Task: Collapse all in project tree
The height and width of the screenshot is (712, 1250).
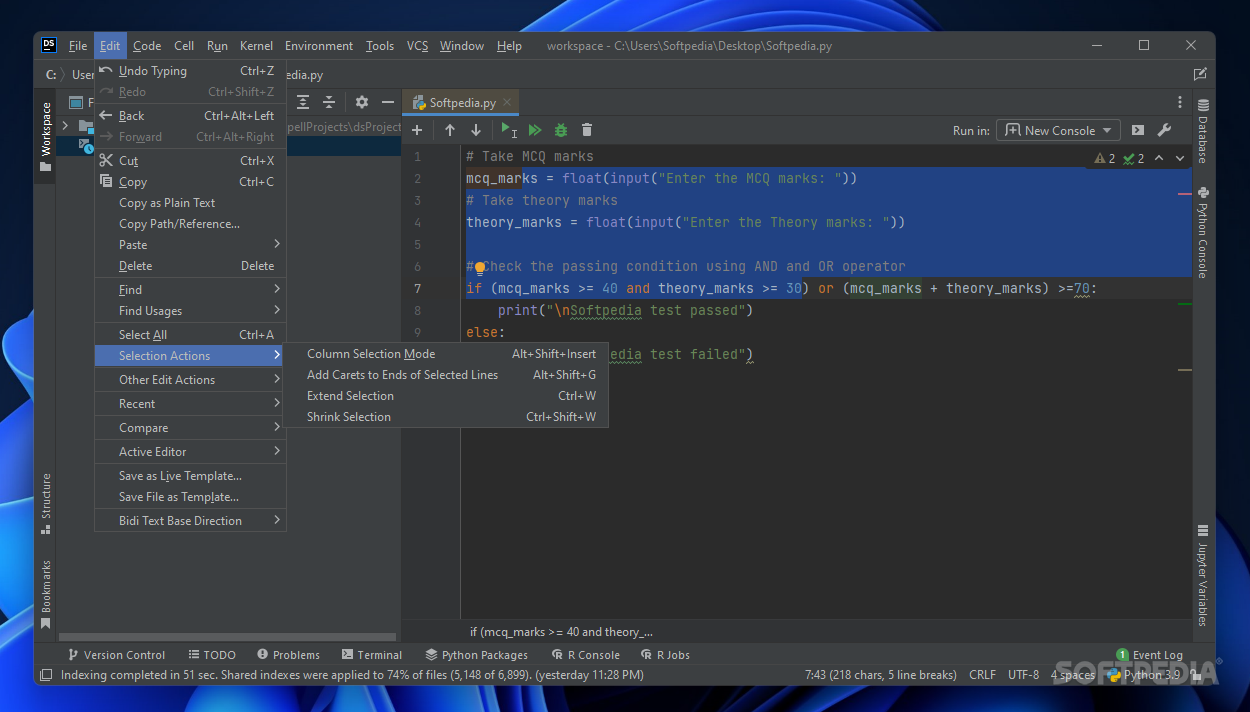Action: pos(328,102)
